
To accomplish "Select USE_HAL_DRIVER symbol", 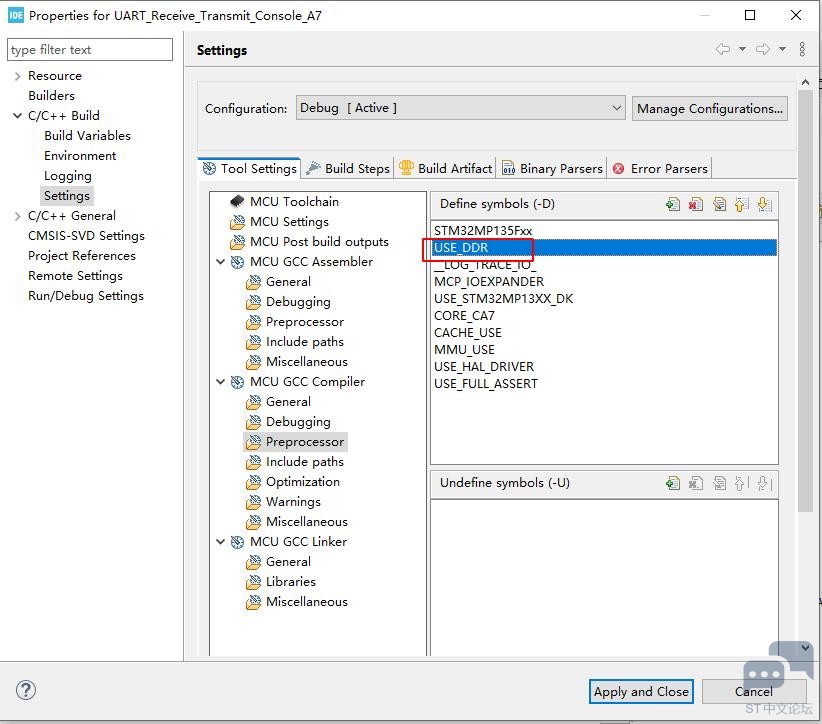I will (484, 367).
